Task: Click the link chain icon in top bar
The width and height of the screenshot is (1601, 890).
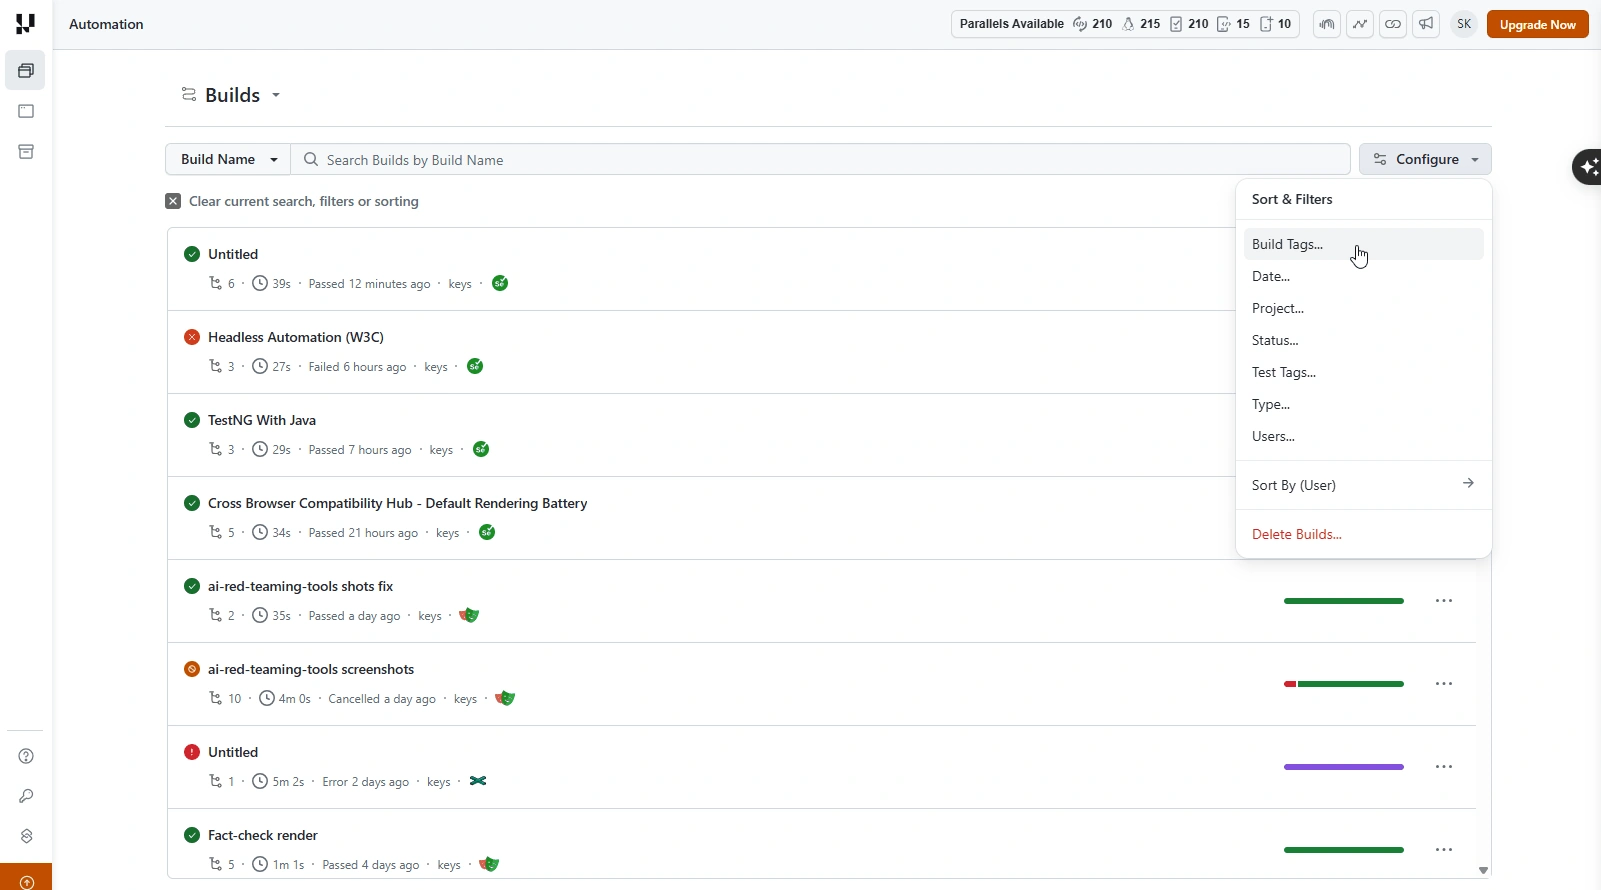Action: click(1393, 24)
